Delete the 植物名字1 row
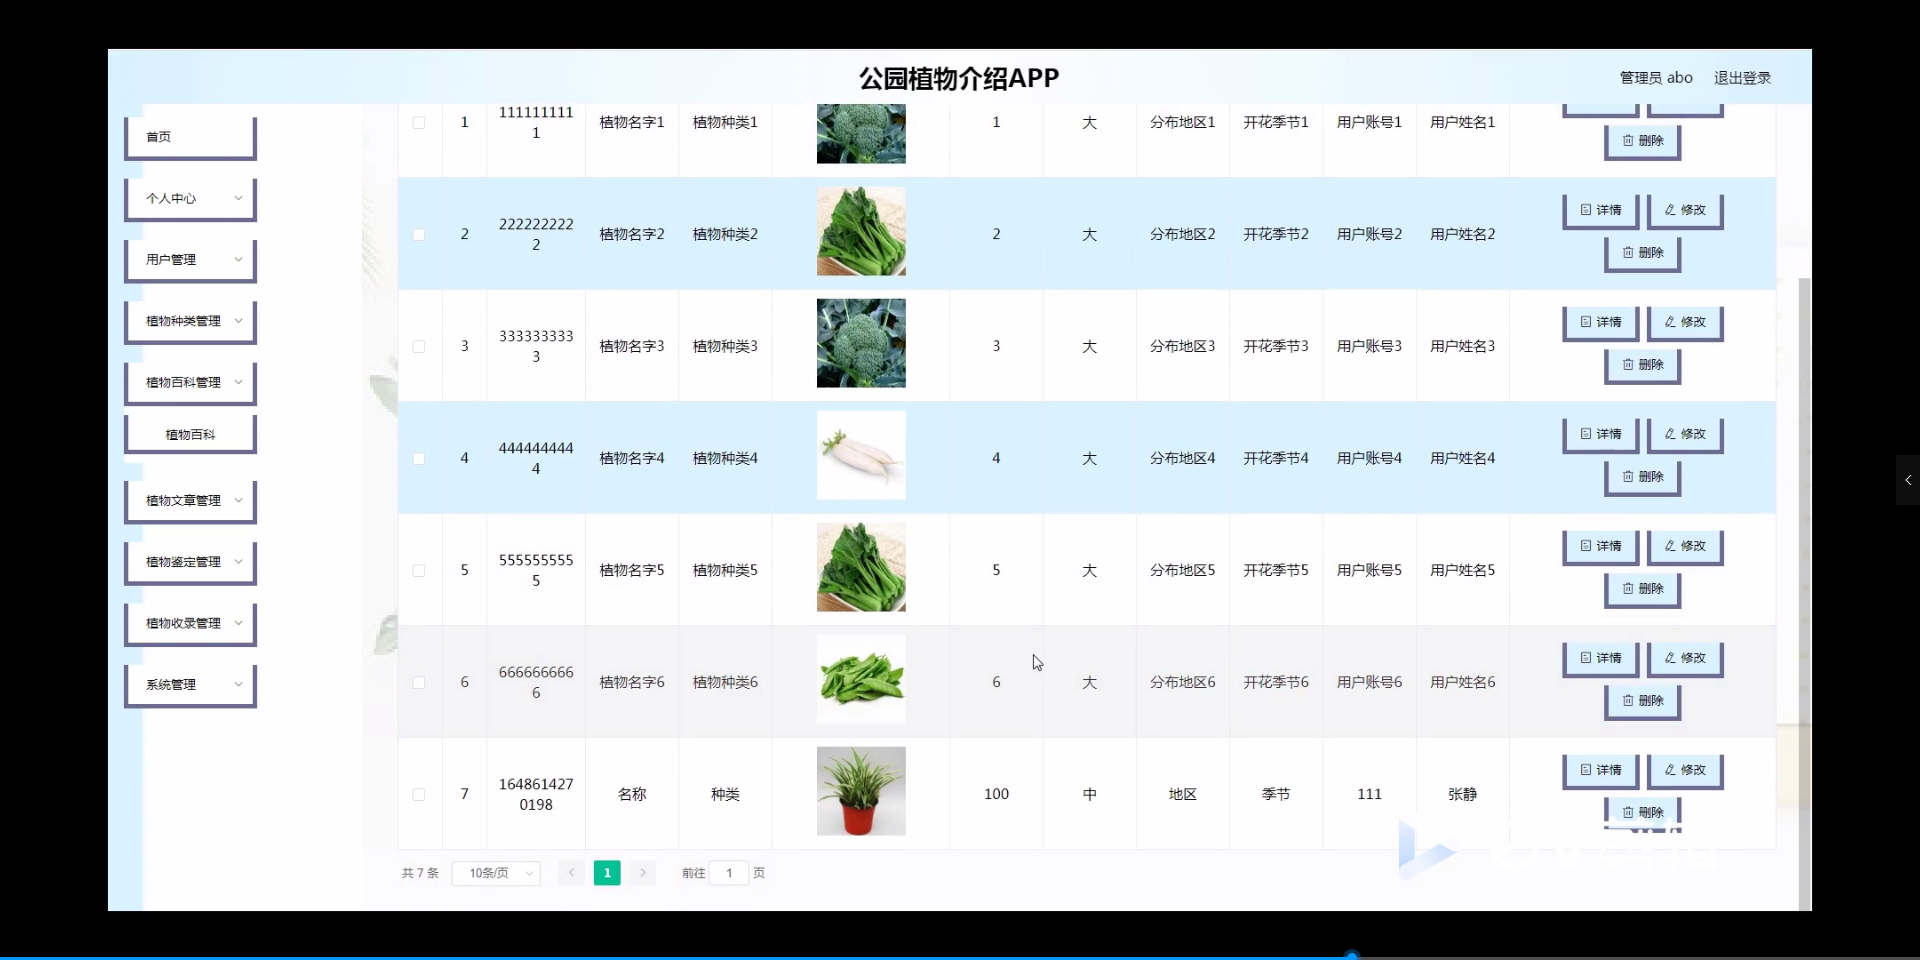This screenshot has width=1920, height=960. (x=1643, y=141)
